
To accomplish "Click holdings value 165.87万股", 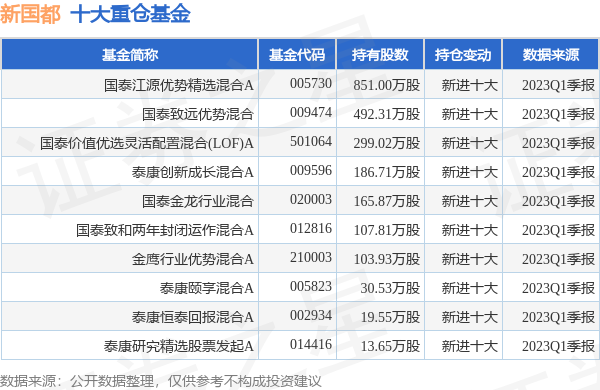I will click(x=386, y=201).
